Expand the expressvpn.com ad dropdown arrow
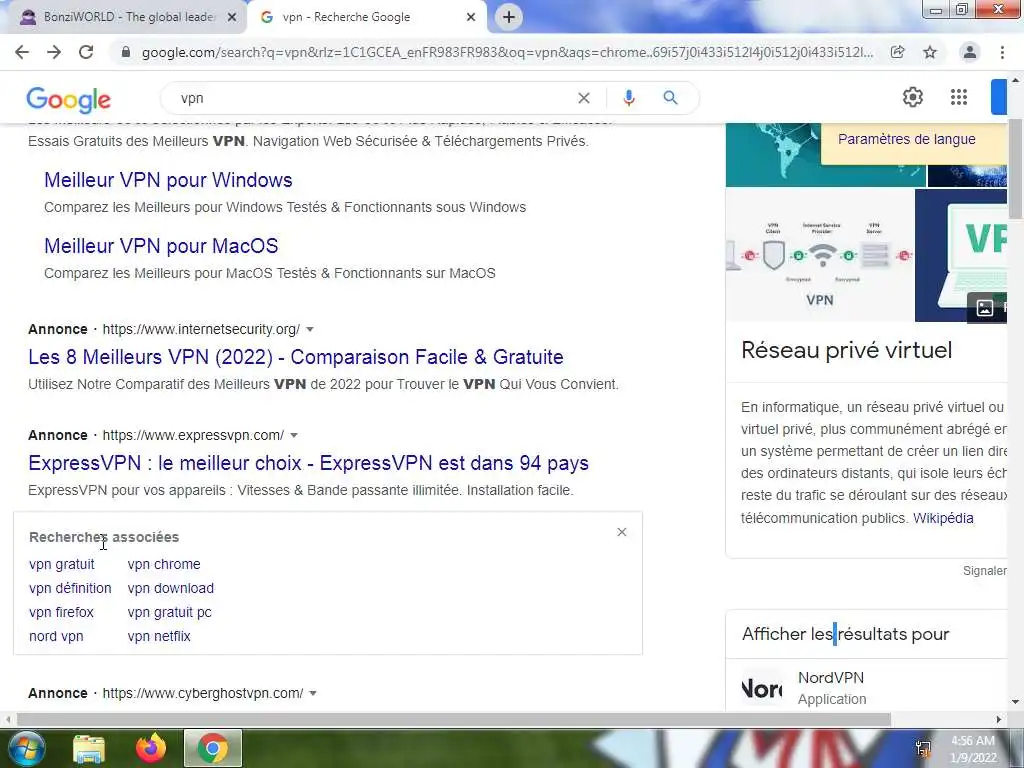The width and height of the screenshot is (1024, 768). (294, 435)
